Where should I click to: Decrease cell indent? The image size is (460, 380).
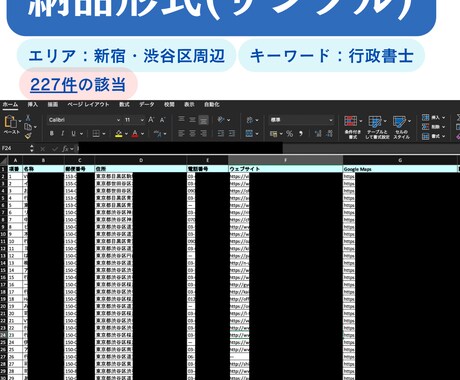point(221,134)
